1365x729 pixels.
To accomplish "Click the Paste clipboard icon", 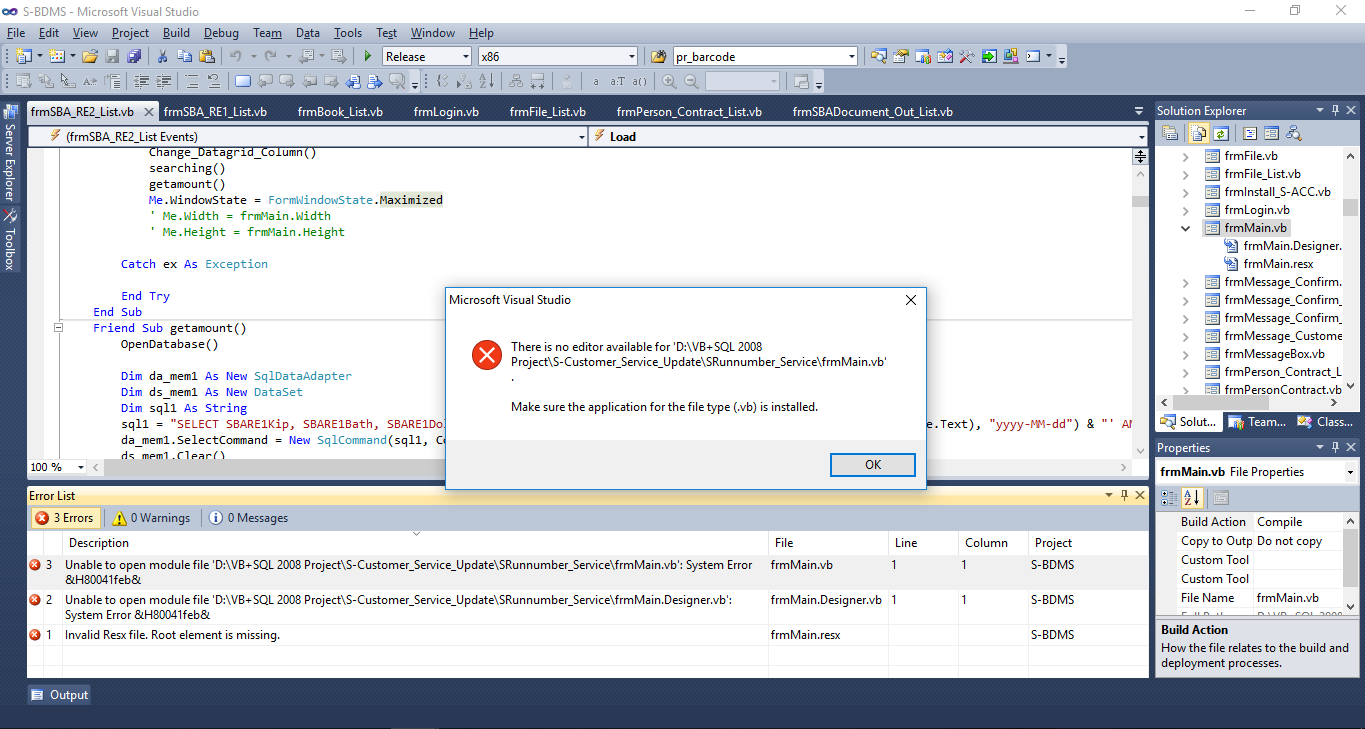I will [x=206, y=56].
